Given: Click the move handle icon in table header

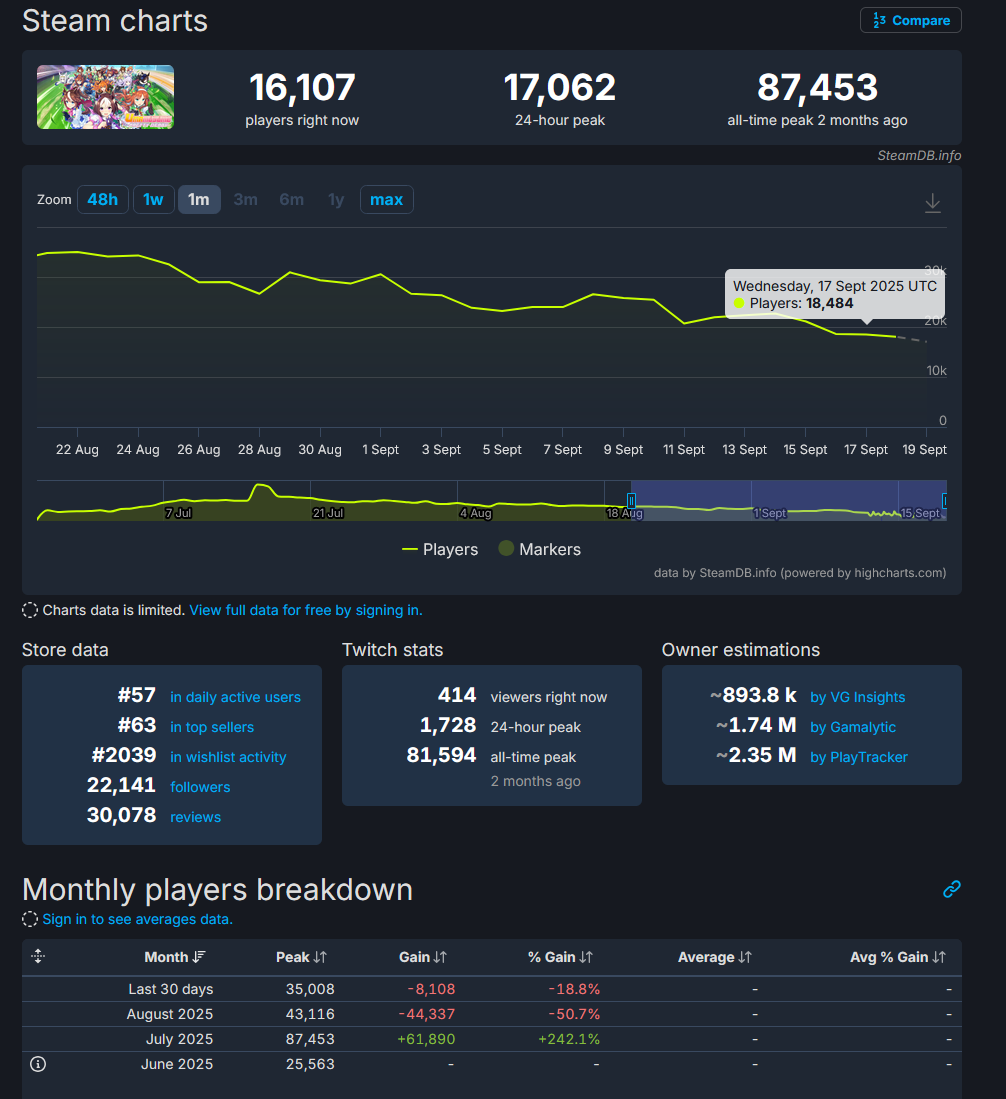Looking at the screenshot, I should (38, 956).
